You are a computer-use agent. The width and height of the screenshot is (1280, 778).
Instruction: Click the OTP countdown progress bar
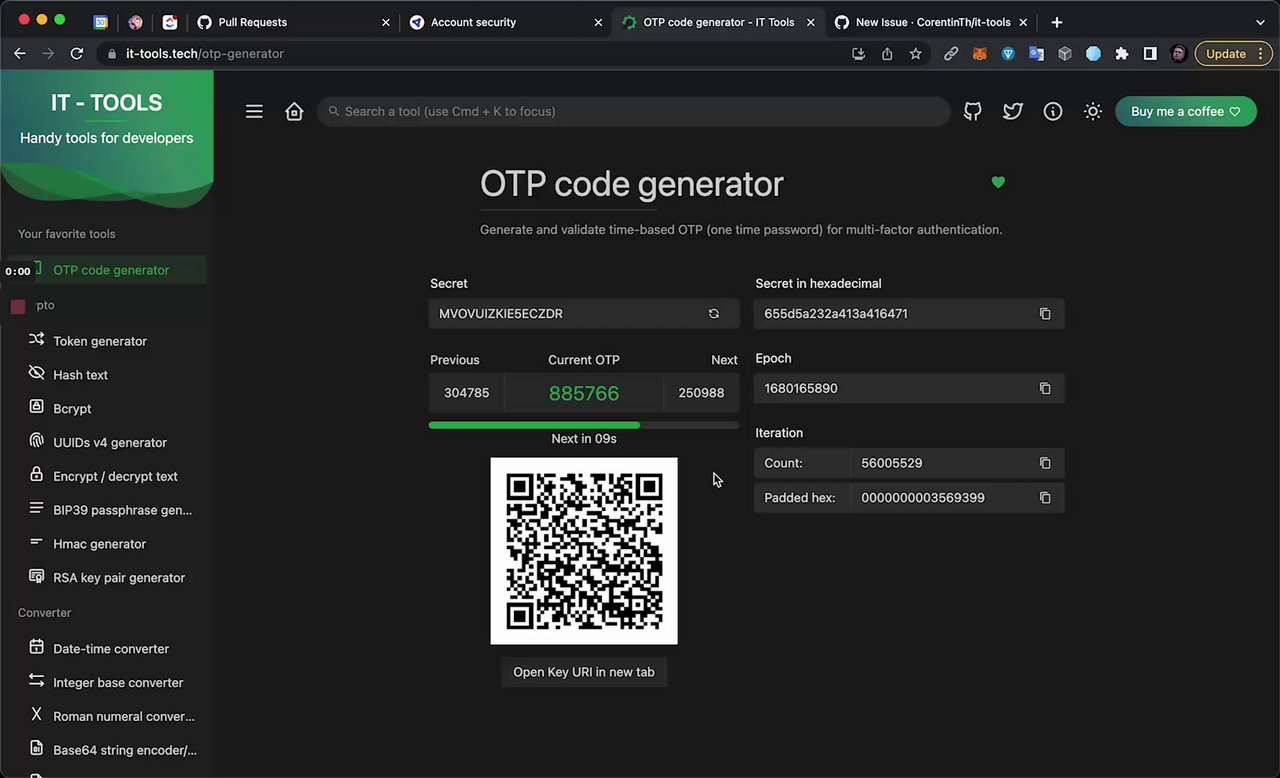584,425
